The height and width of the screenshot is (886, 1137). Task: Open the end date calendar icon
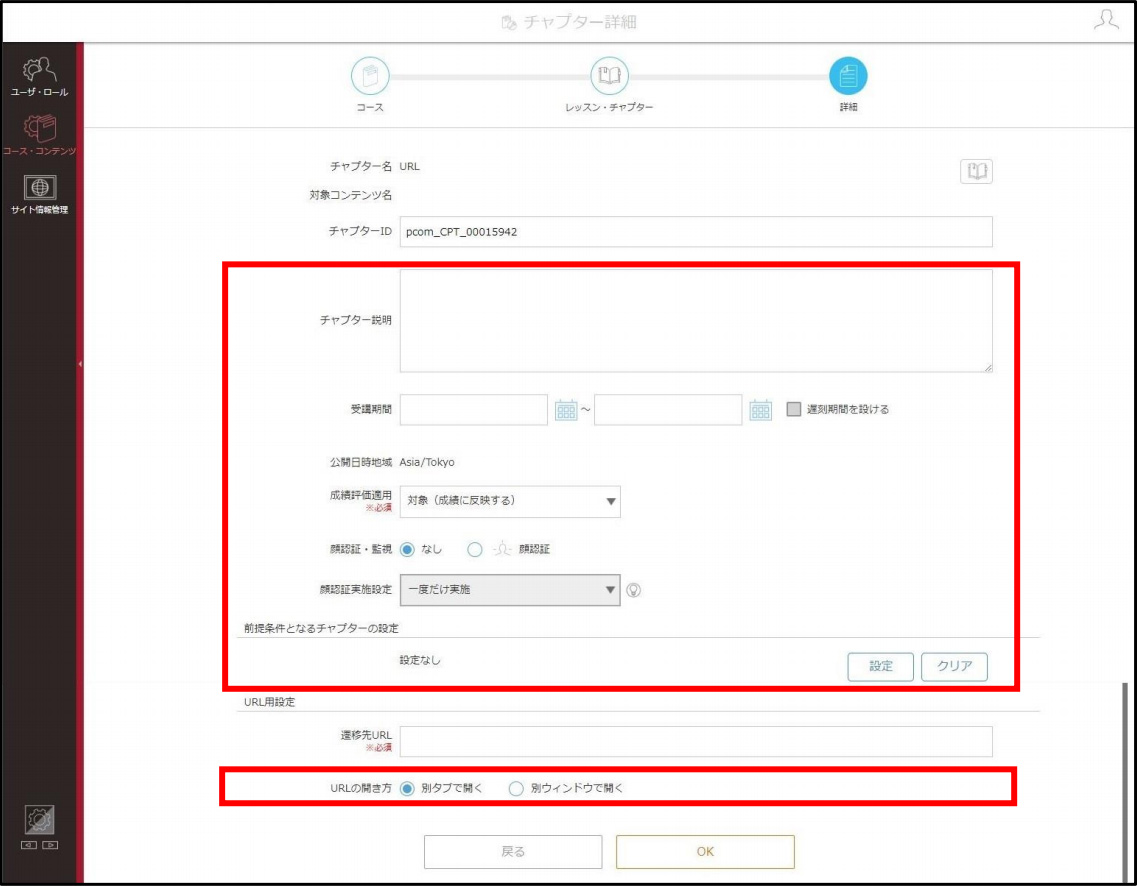coord(760,410)
